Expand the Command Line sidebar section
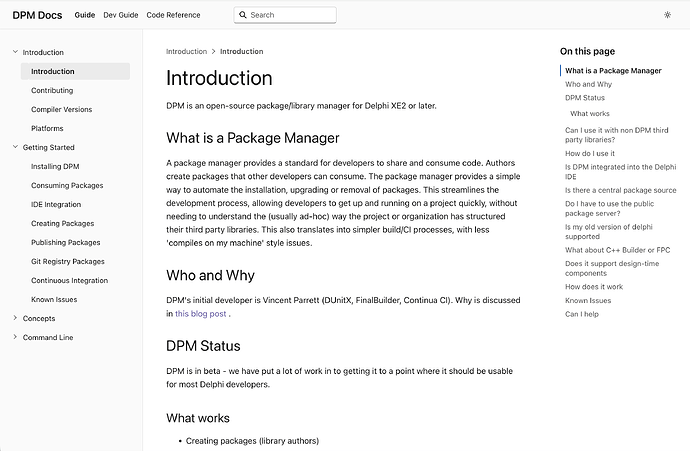The height and width of the screenshot is (451, 690). click(15, 337)
